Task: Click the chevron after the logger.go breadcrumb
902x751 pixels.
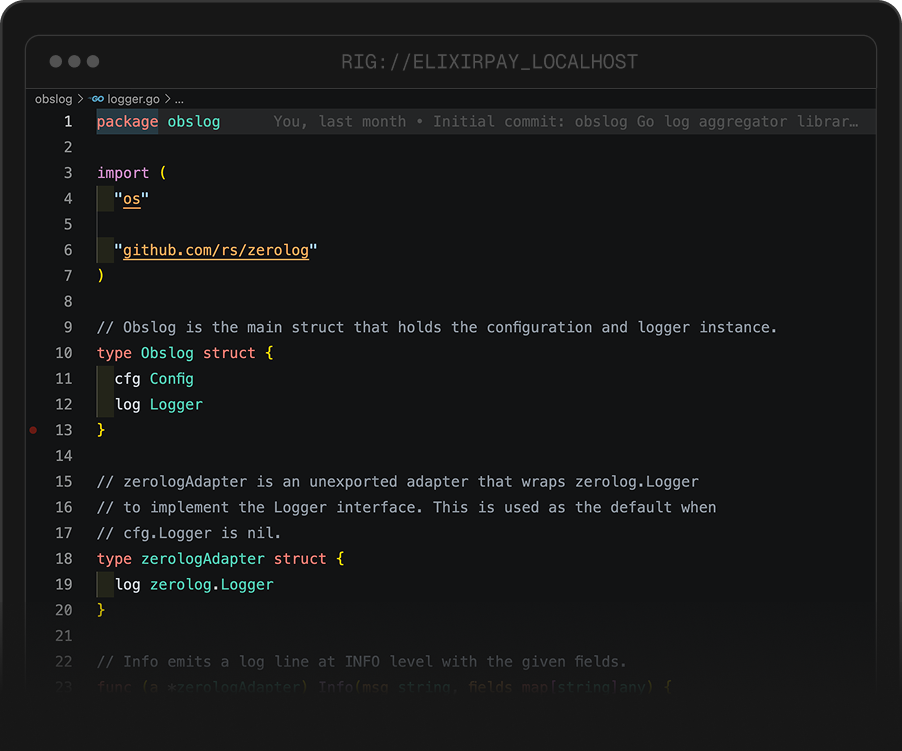Action: pyautogui.click(x=167, y=99)
